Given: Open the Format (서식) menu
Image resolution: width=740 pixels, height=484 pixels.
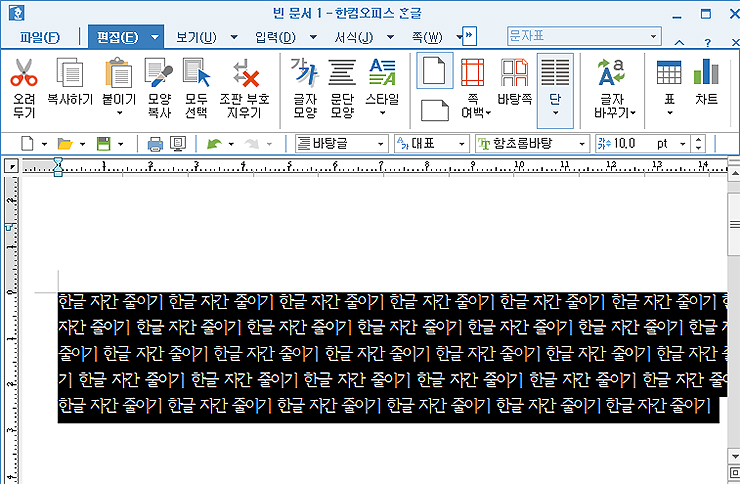Looking at the screenshot, I should pos(353,37).
